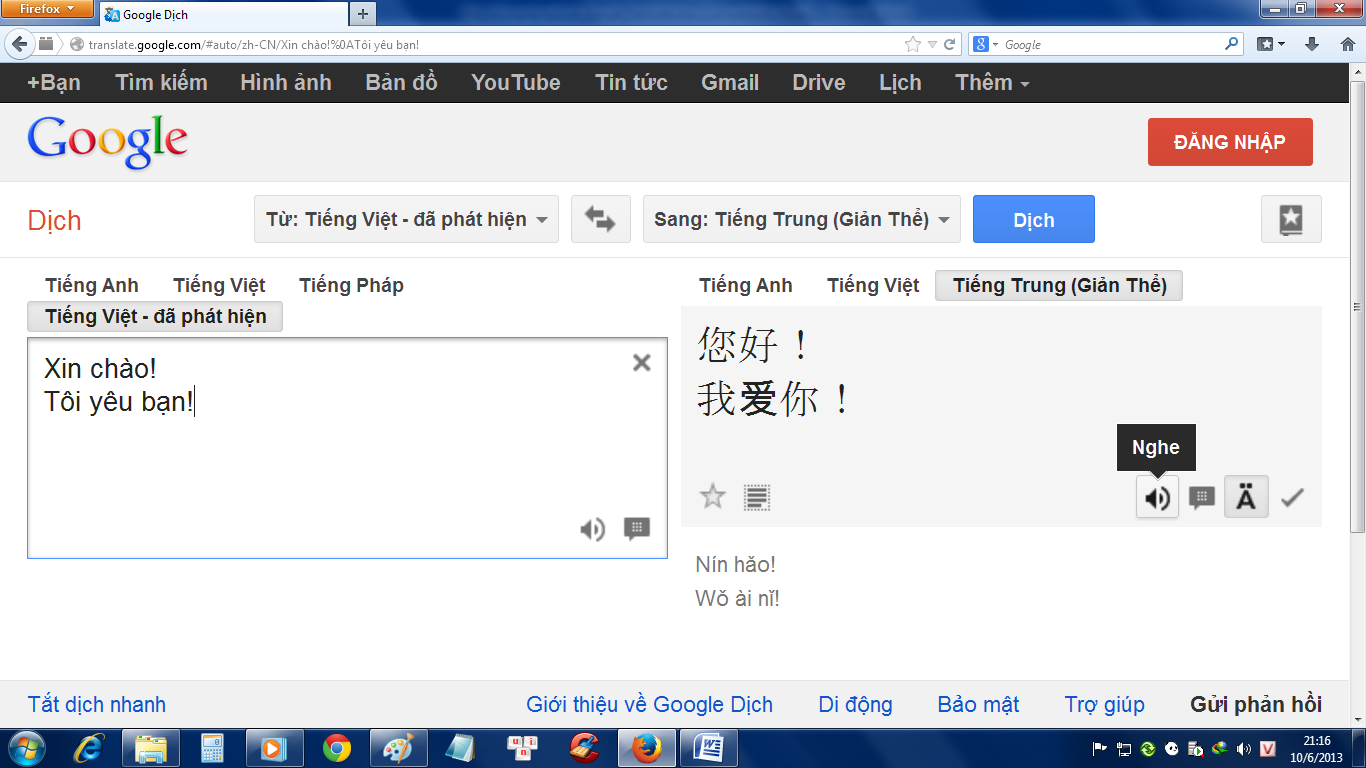
Task: Open Drive in the Google bar
Action: click(x=819, y=83)
